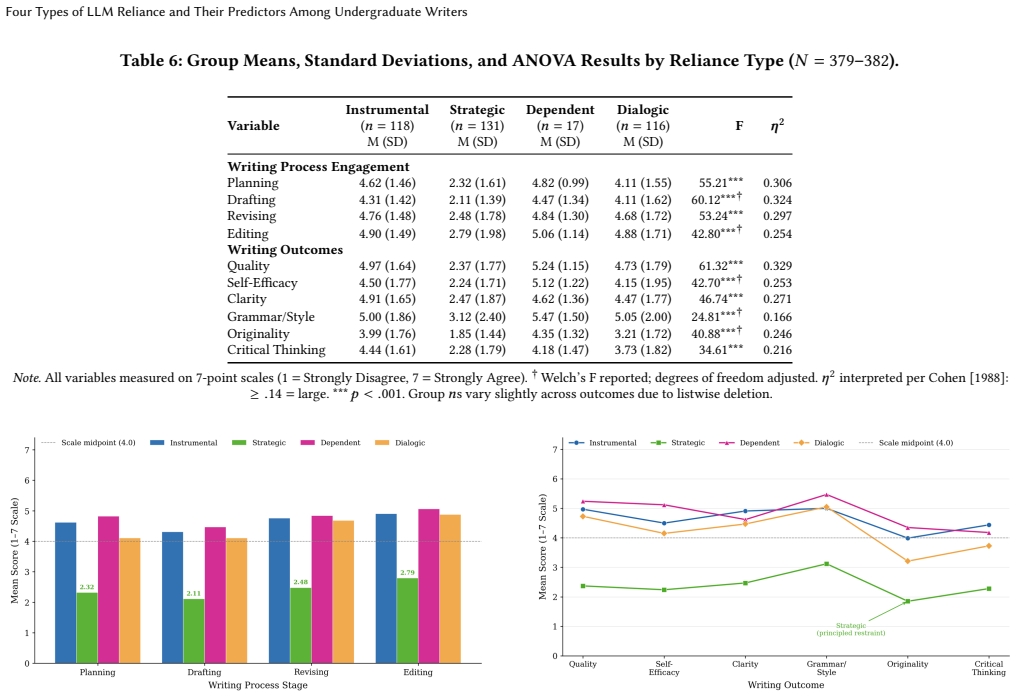
Task: Click the Drafting axis label in bar chart
Action: [204, 672]
